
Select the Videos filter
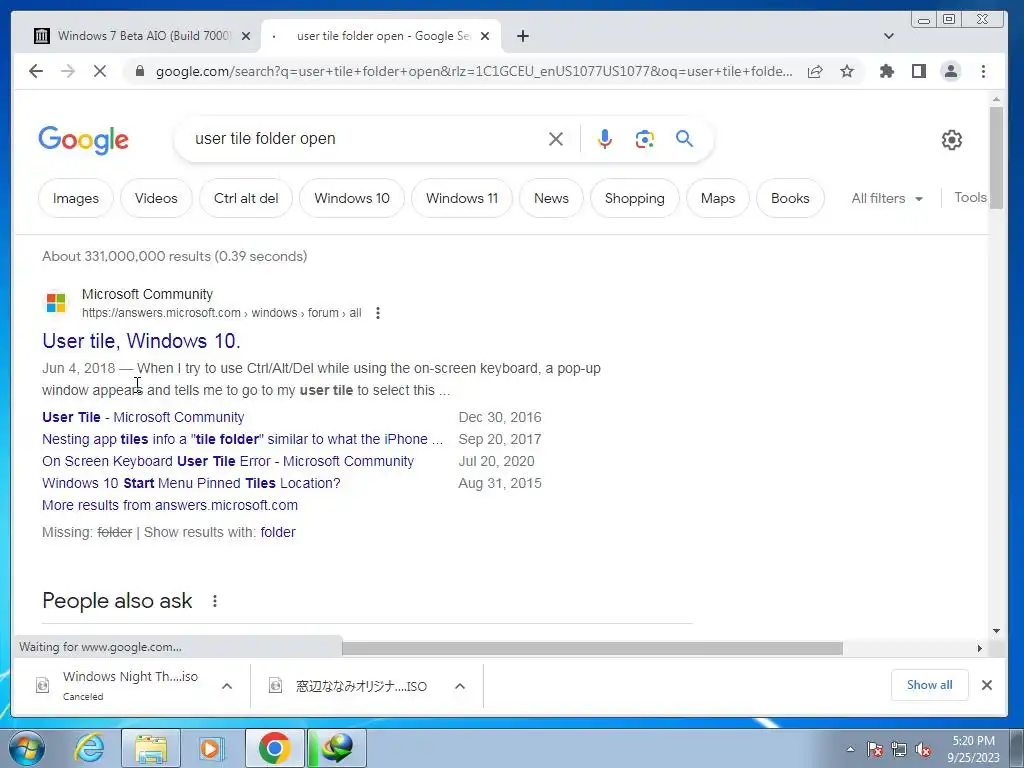point(156,198)
